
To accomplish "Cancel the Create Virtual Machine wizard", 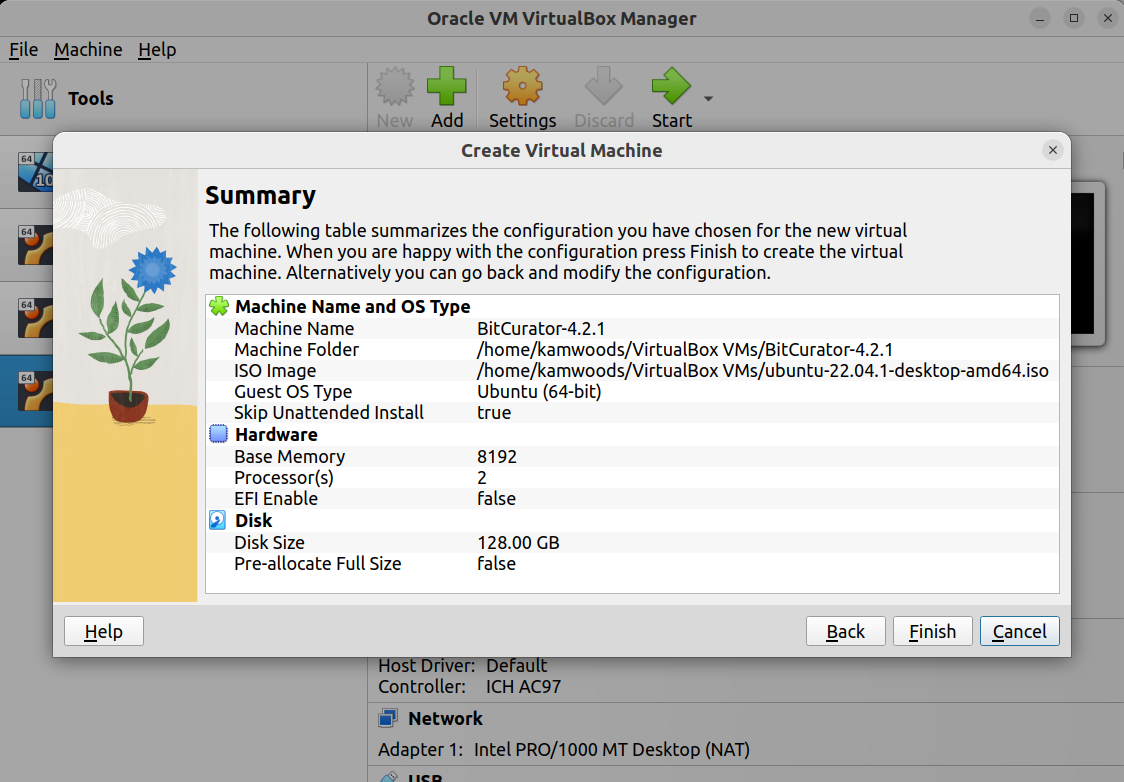I will coord(1019,631).
